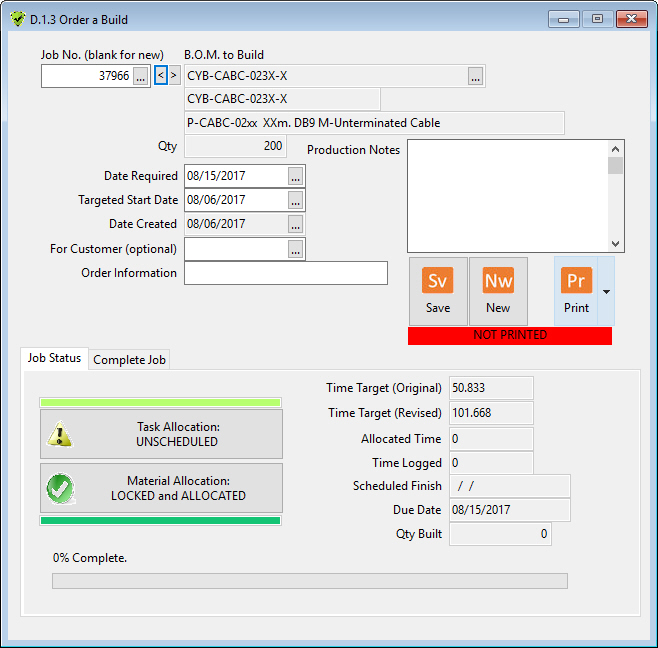Click the 0% Complete progress bar

coord(309,581)
